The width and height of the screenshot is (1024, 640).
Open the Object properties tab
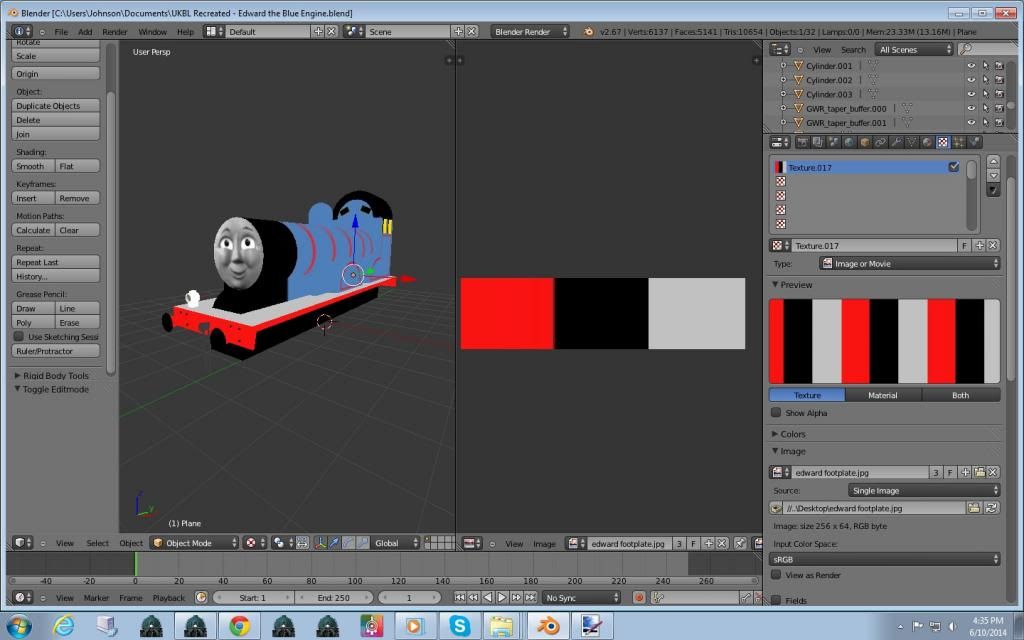pos(865,142)
